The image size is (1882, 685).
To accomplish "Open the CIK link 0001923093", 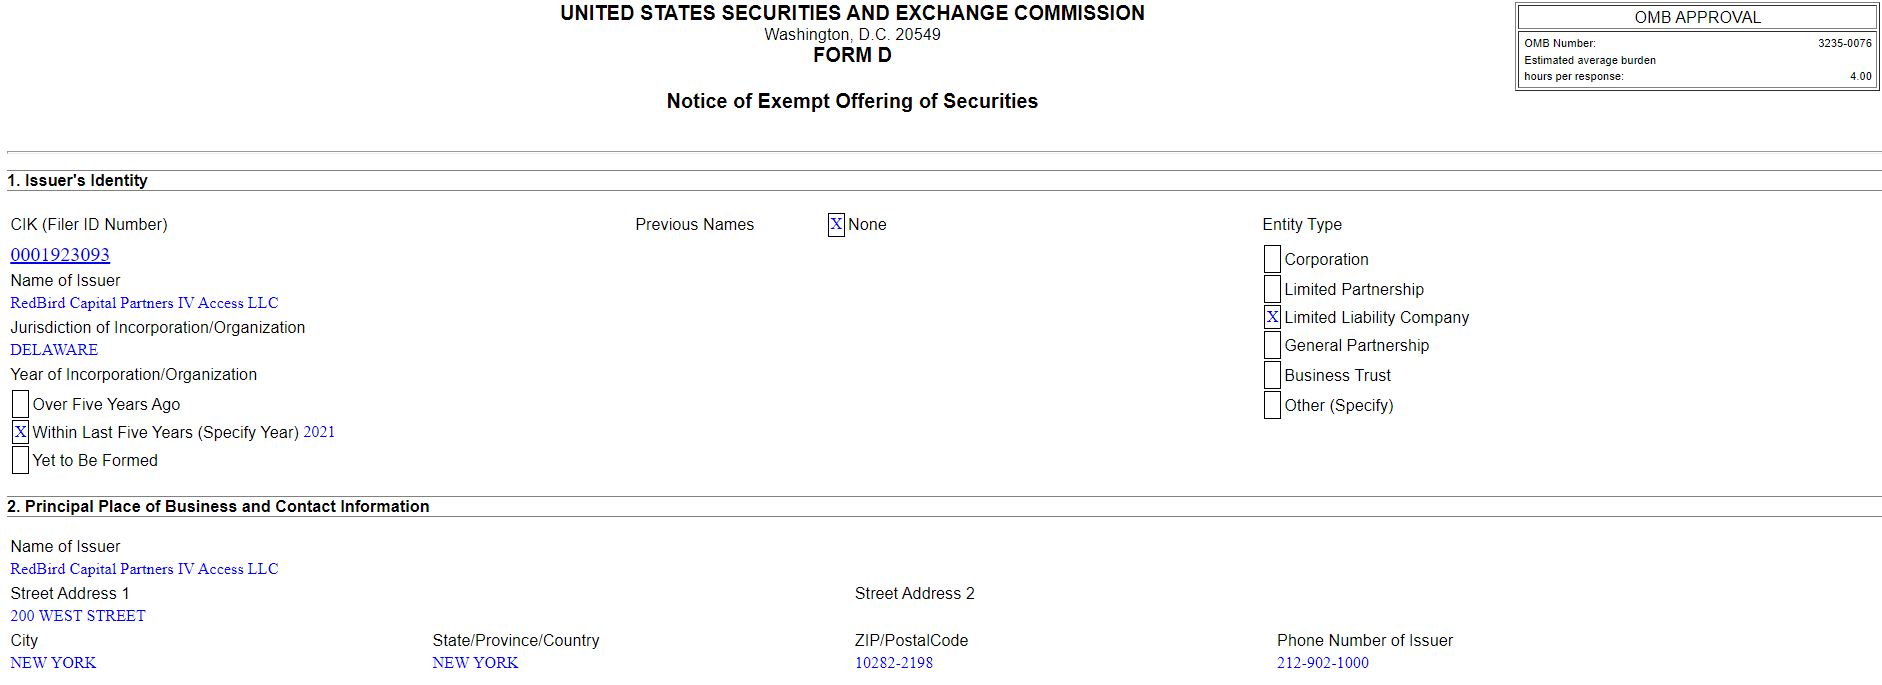I will coord(60,255).
